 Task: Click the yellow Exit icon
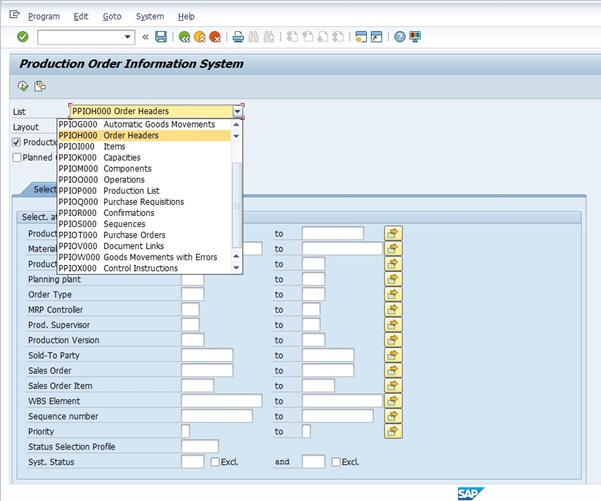click(x=200, y=37)
